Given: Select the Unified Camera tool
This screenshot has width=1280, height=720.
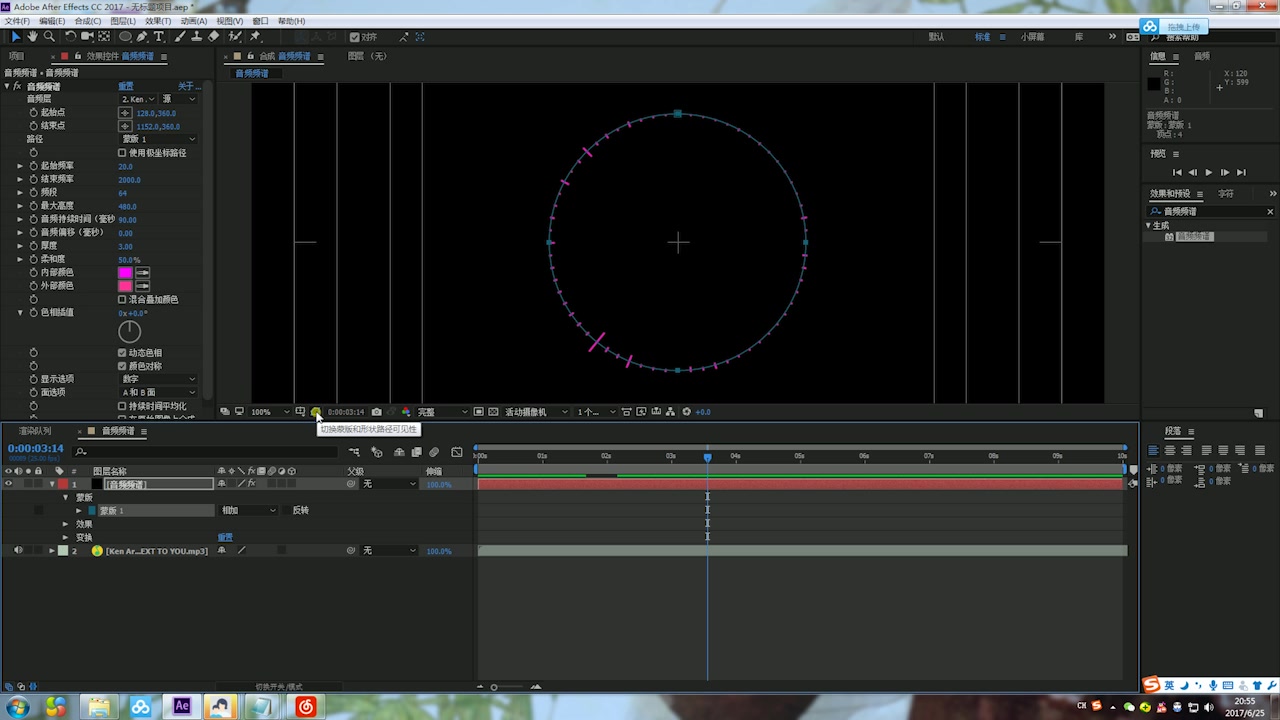Looking at the screenshot, I should tap(87, 36).
